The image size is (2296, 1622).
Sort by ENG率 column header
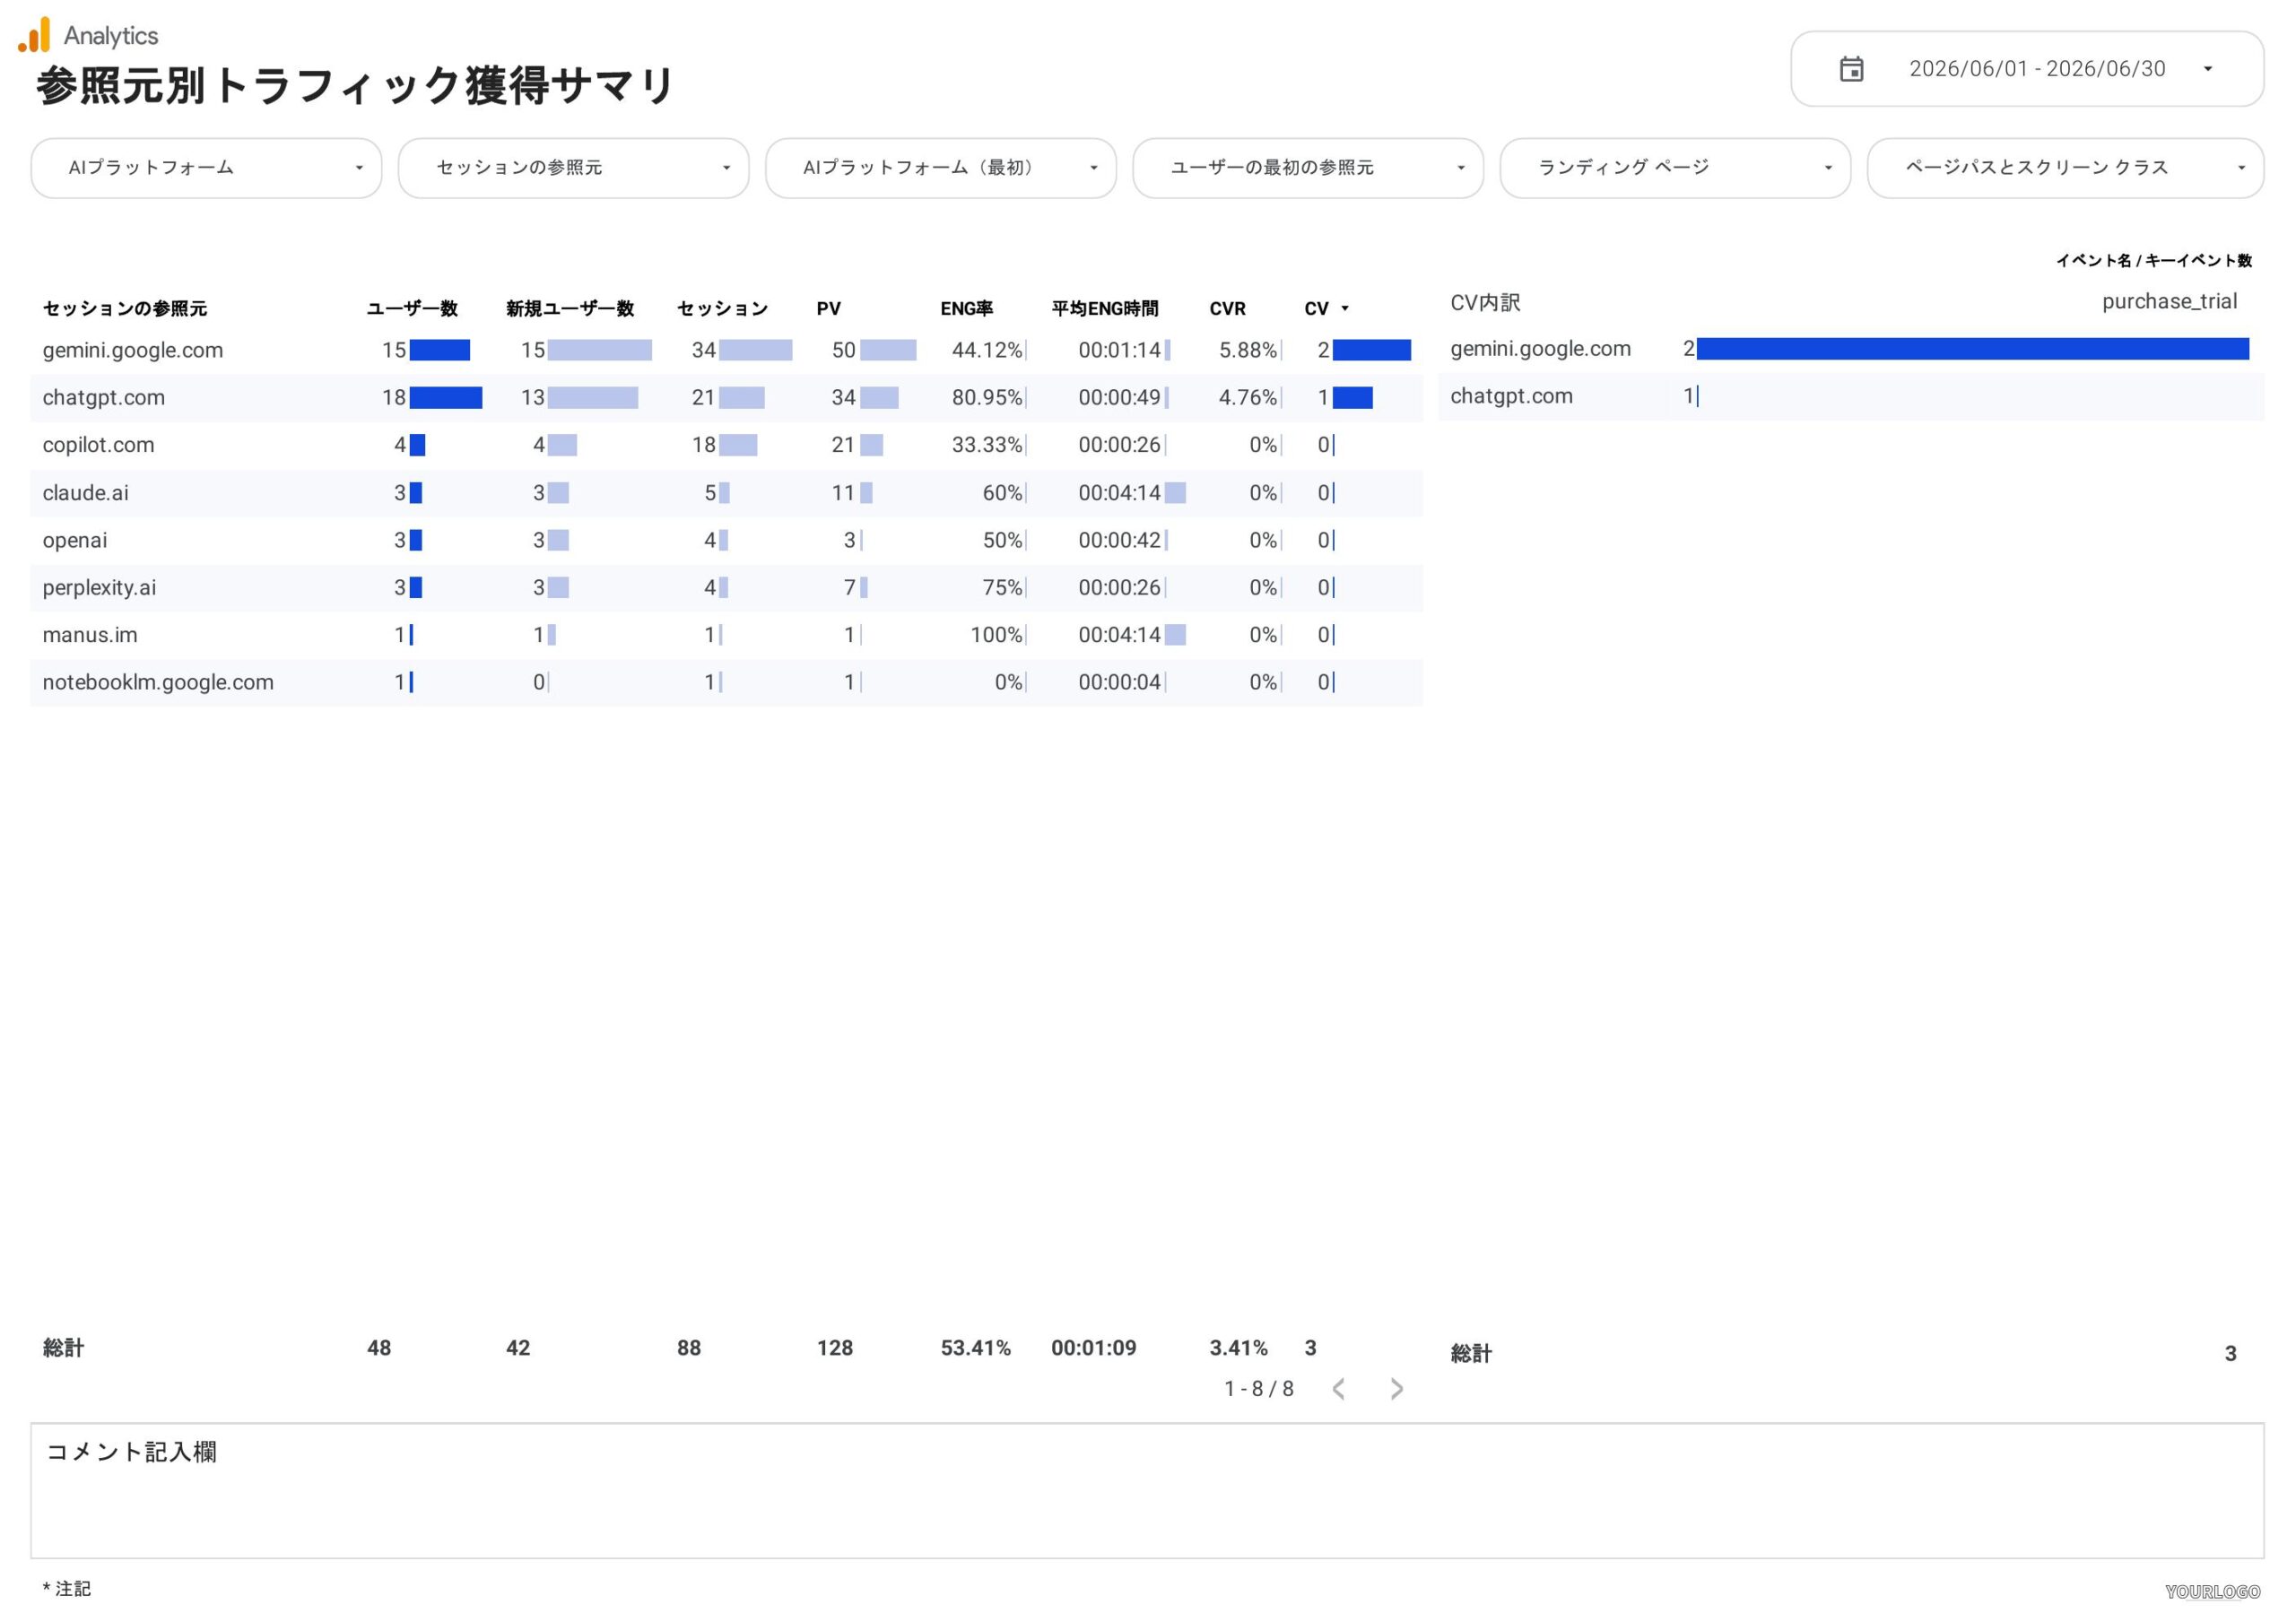[966, 309]
